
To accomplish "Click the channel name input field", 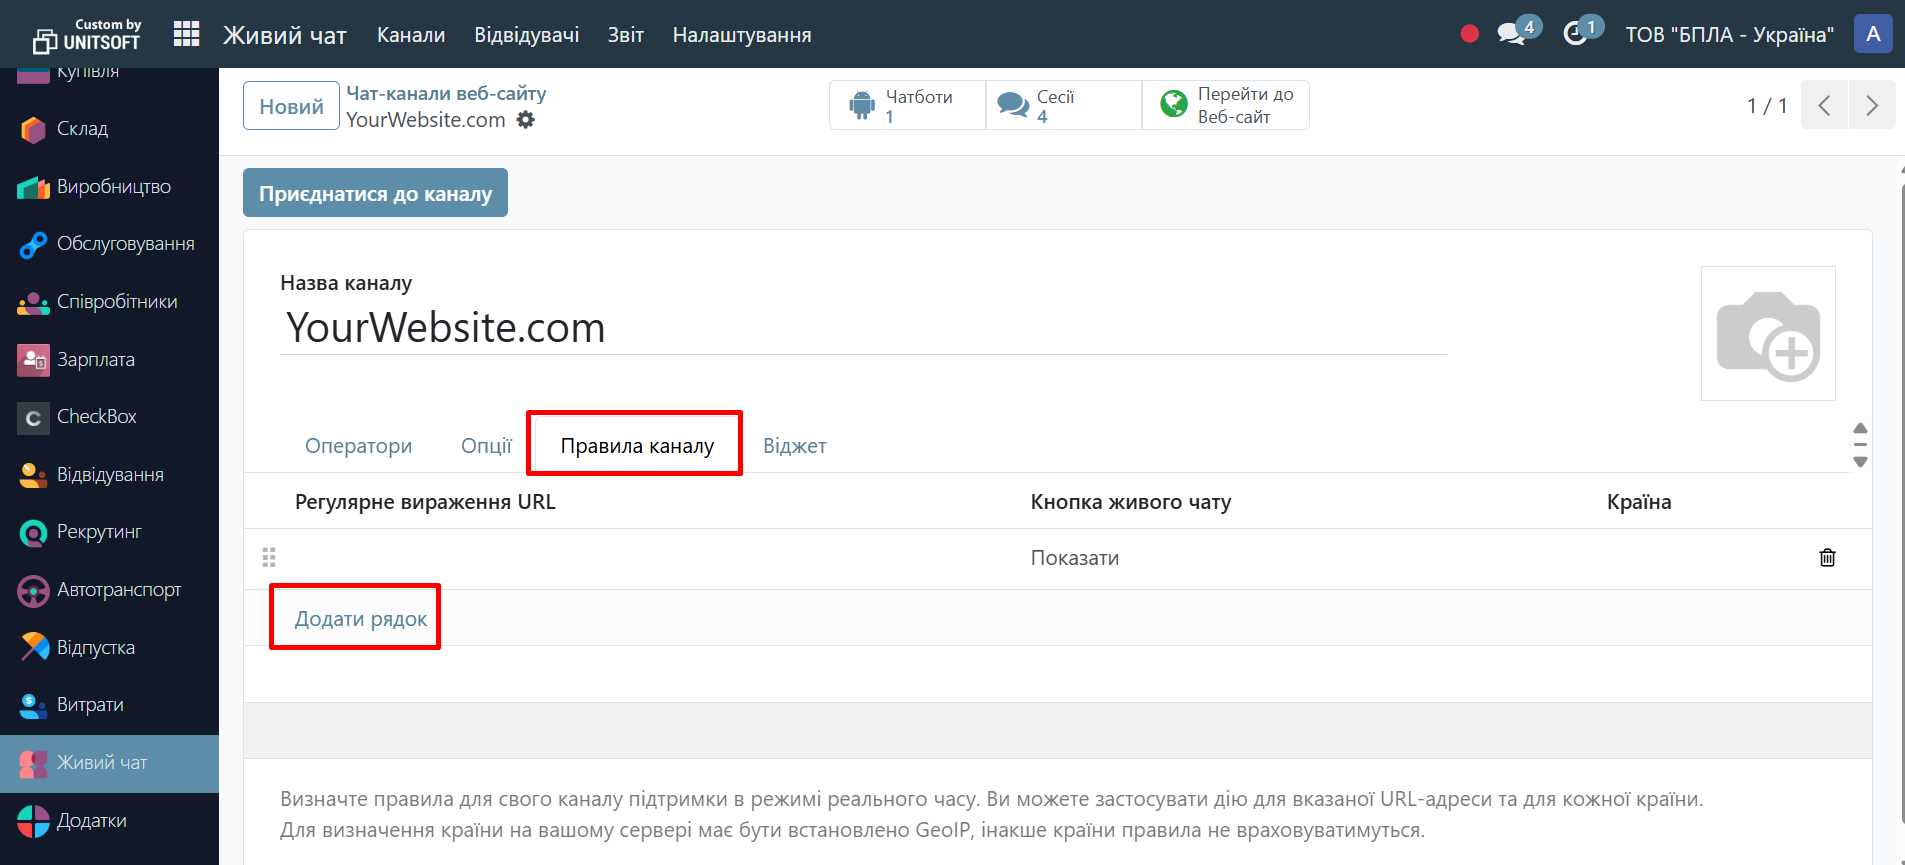I will [x=860, y=328].
